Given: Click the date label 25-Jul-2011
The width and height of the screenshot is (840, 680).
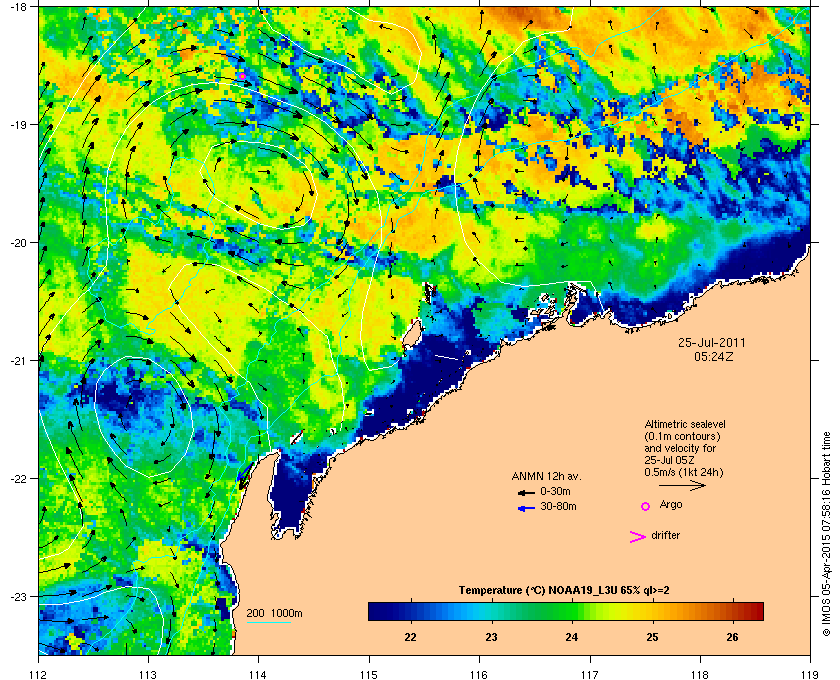Looking at the screenshot, I should click(711, 343).
